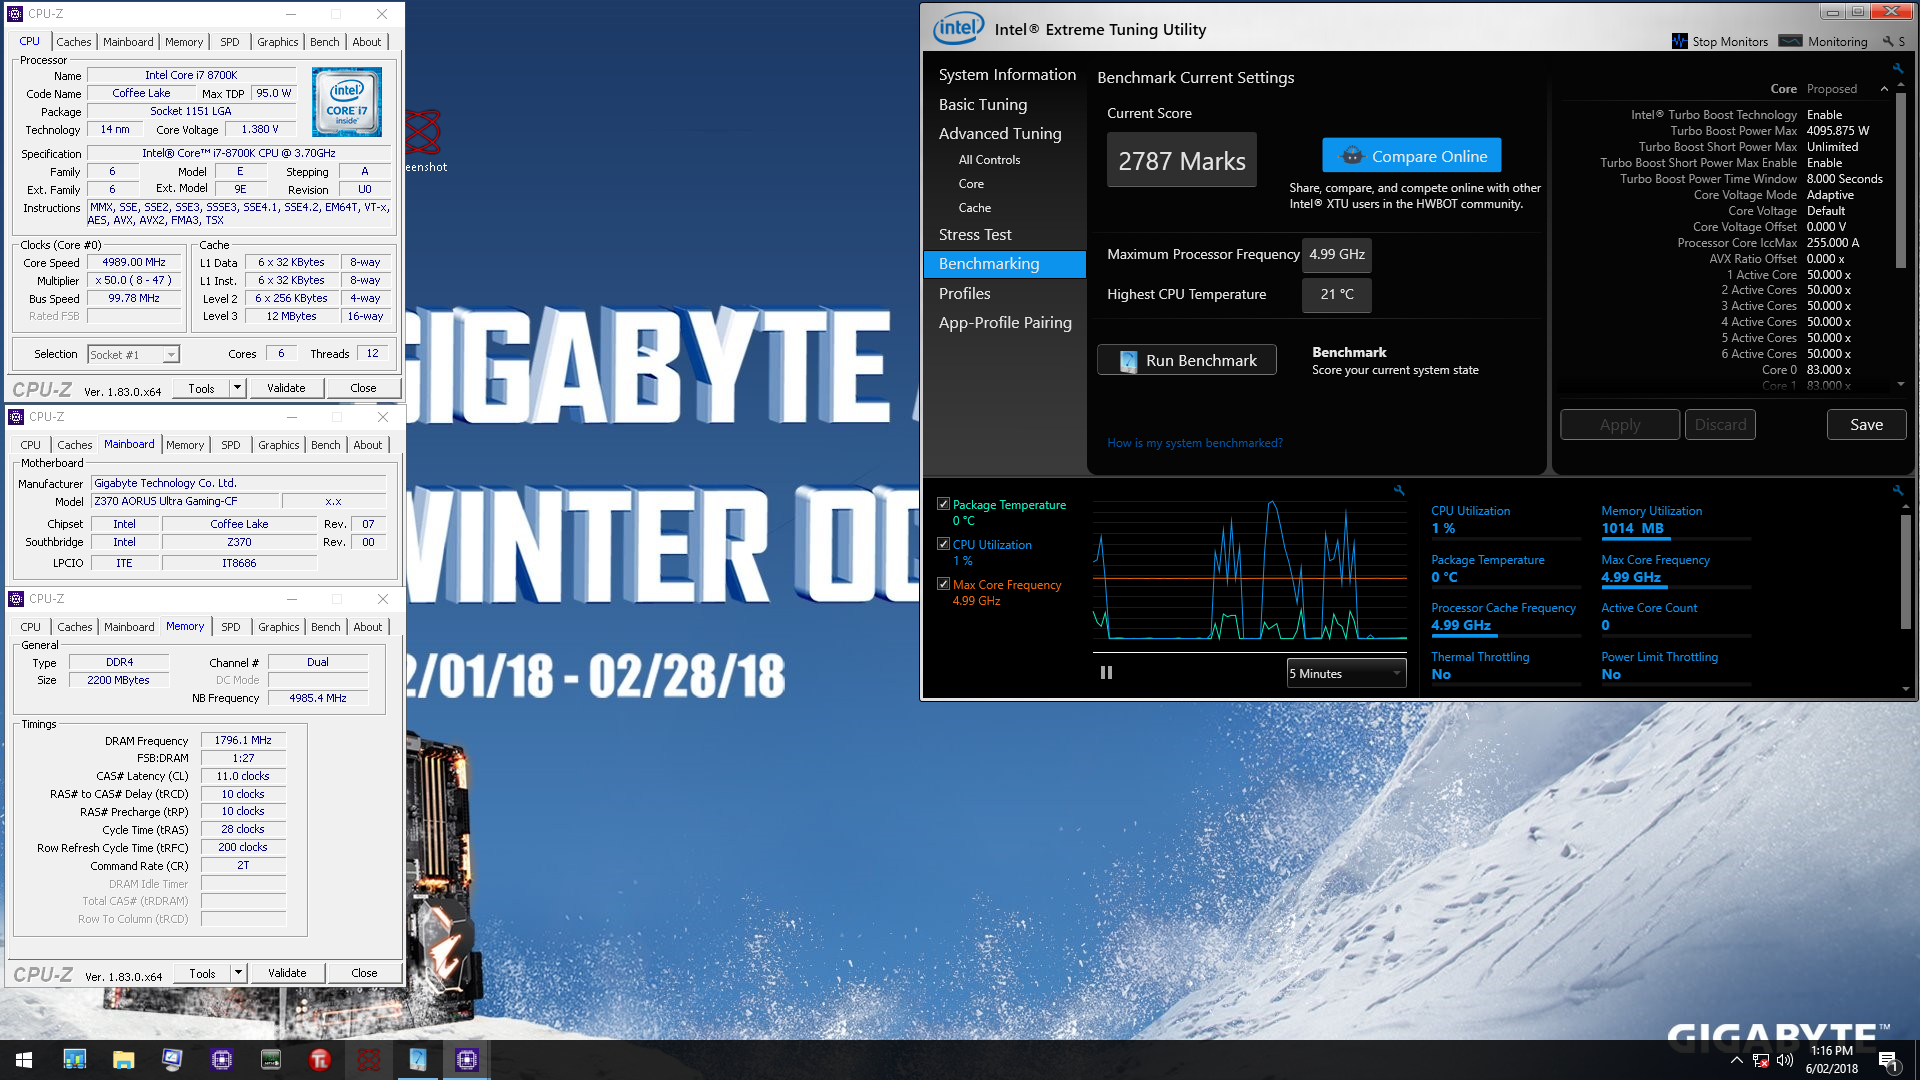This screenshot has height=1080, width=1920.
Task: Switch to SPD tab in top CPU-Z window
Action: click(230, 42)
